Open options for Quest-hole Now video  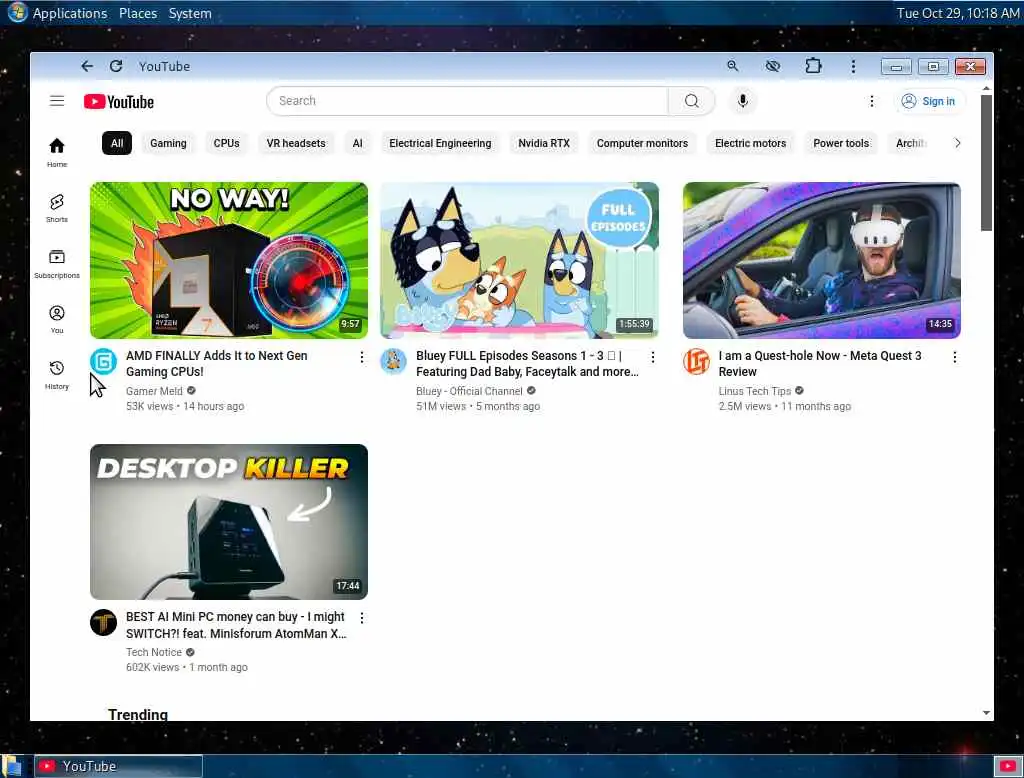tap(954, 357)
